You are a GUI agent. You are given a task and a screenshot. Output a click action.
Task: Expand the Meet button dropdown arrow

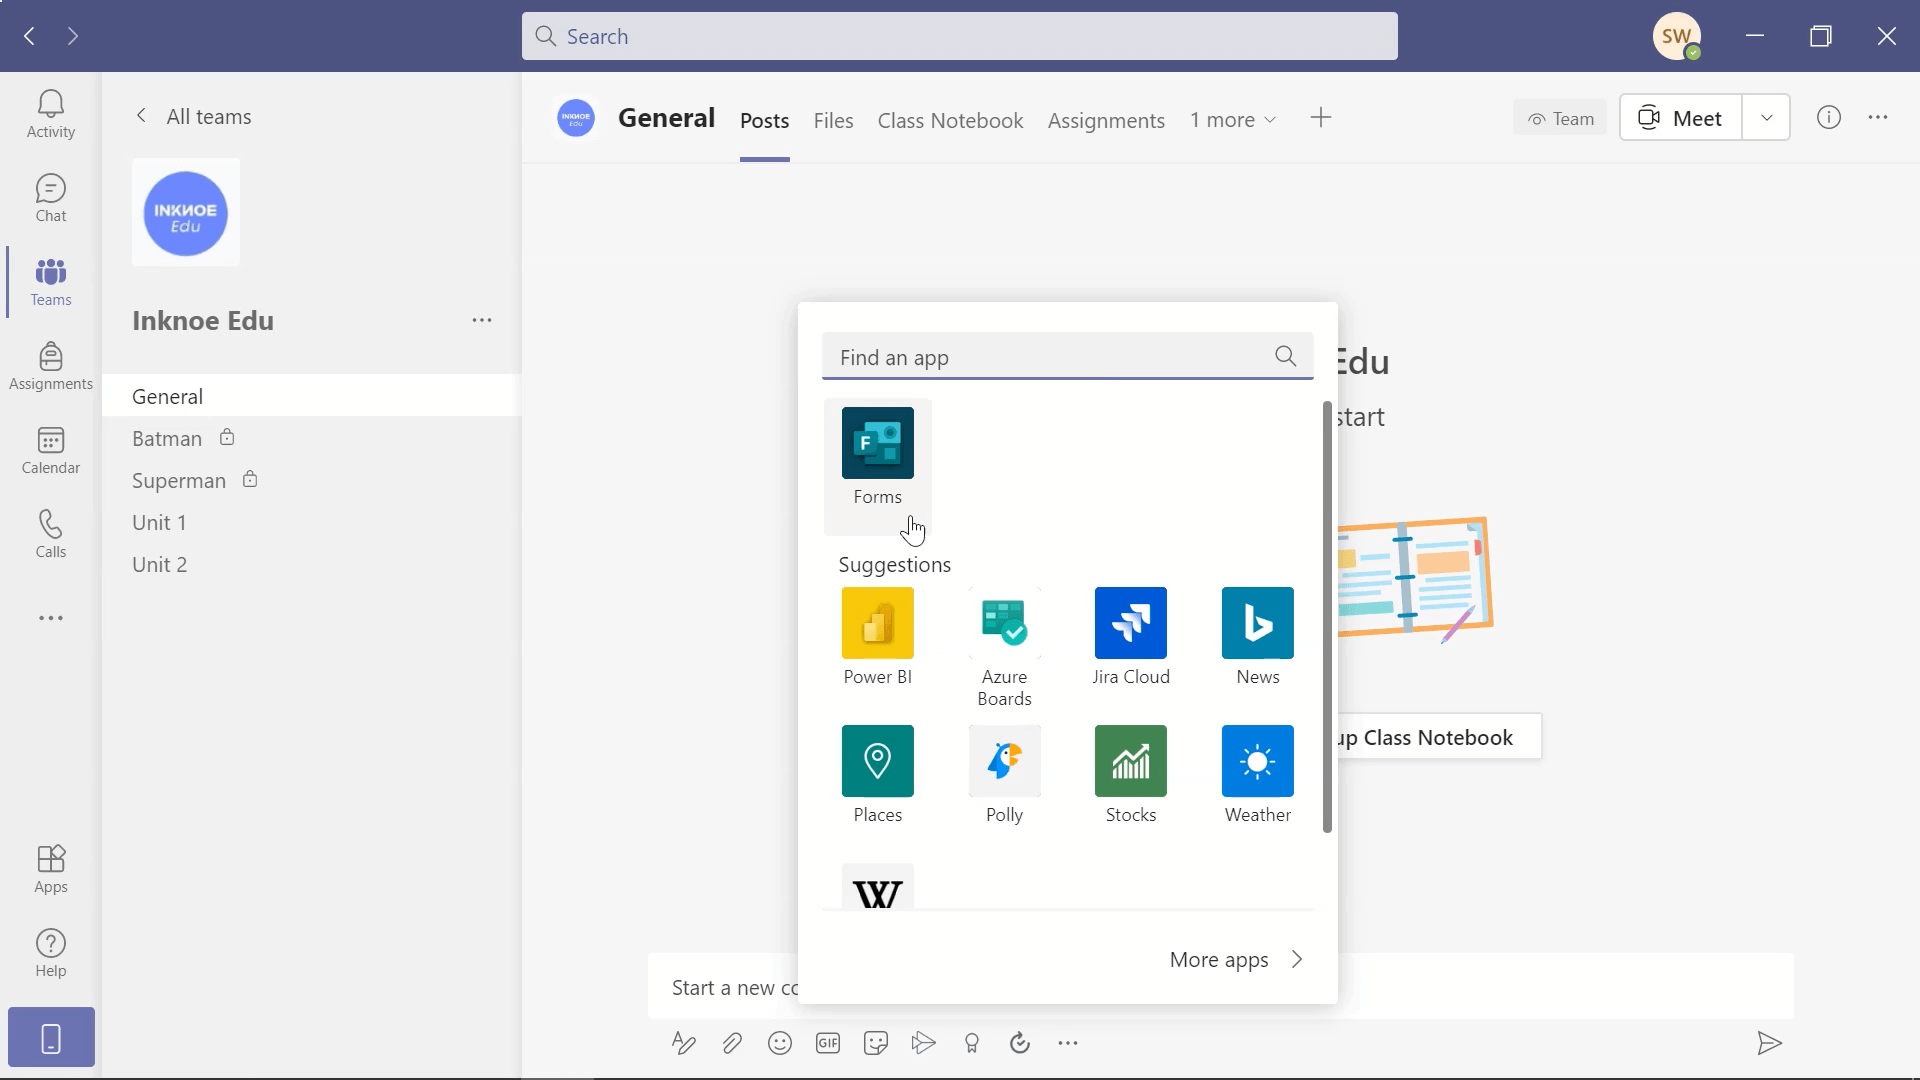coord(1766,117)
